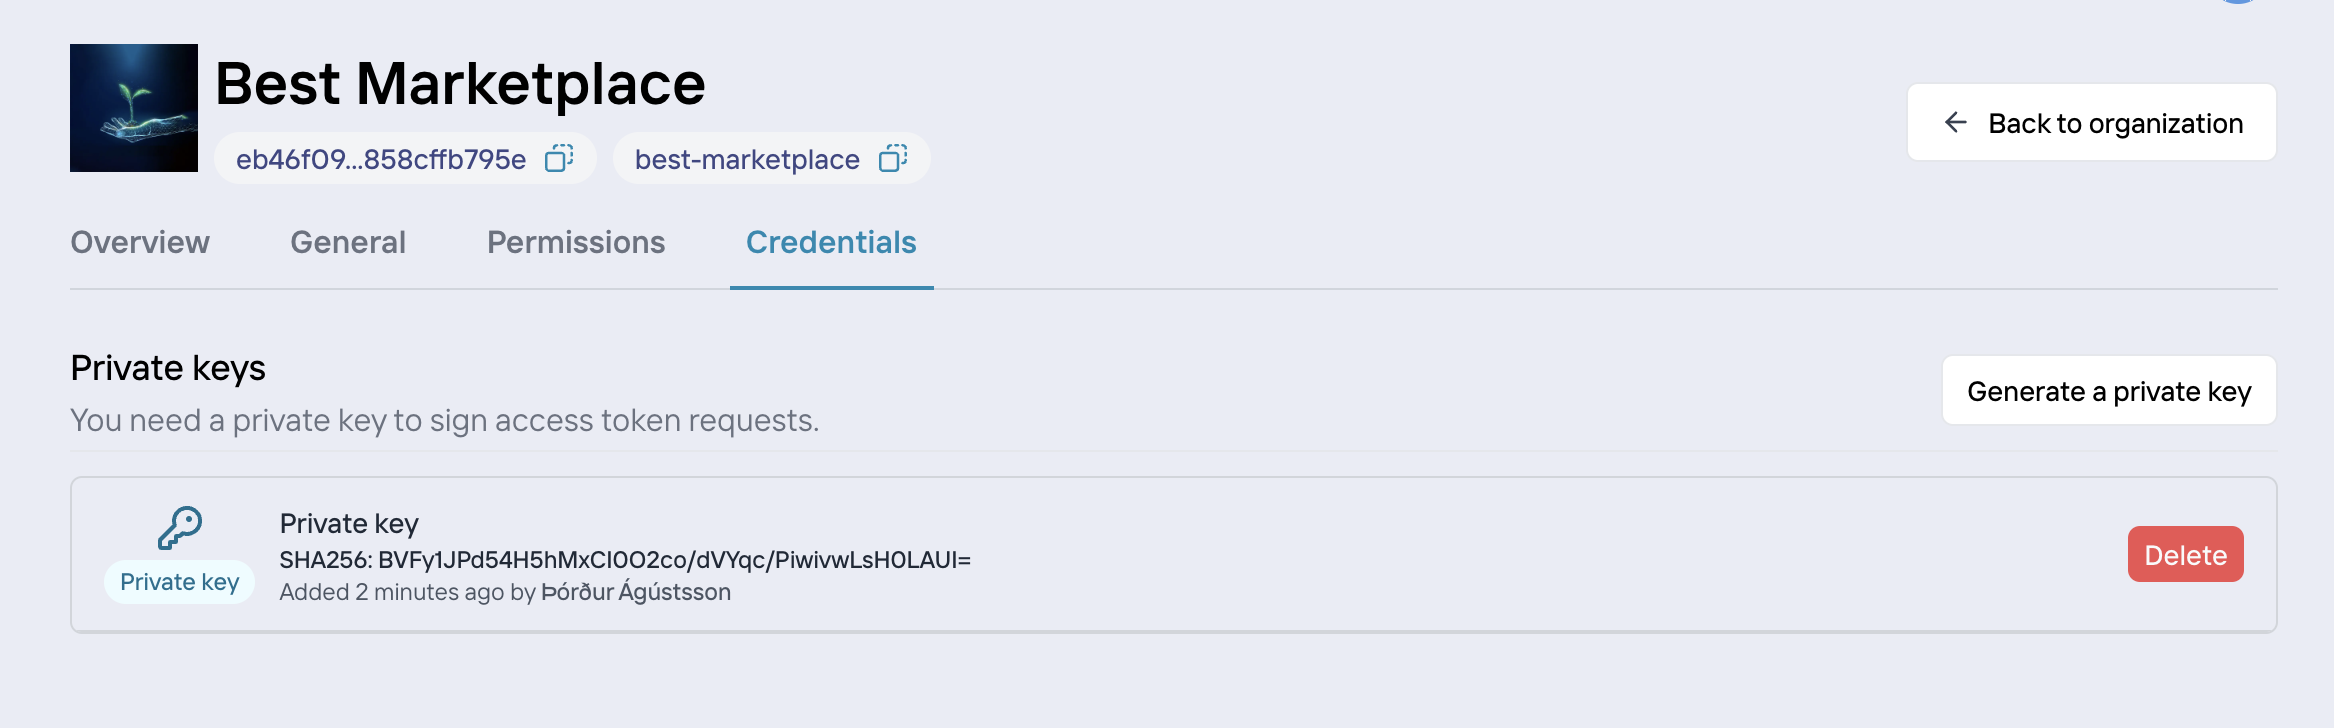
Task: Delete the private key
Action: (x=2185, y=554)
